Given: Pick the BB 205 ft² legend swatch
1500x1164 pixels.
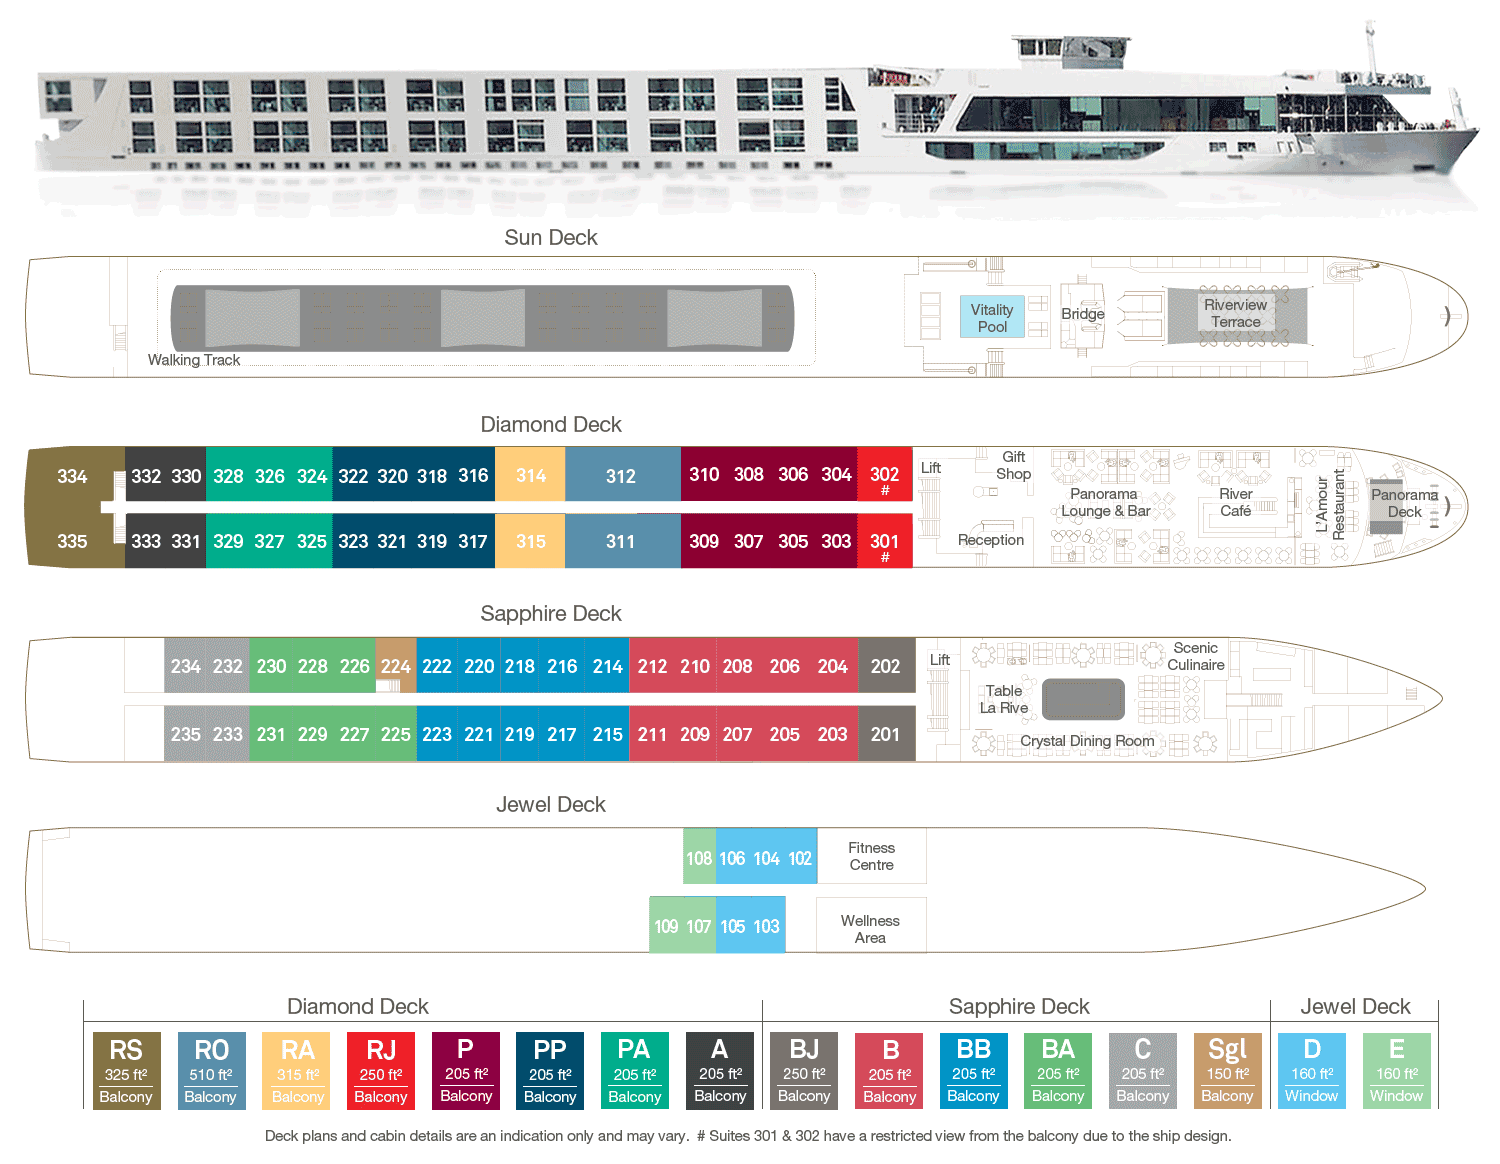Looking at the screenshot, I should click(x=974, y=1071).
